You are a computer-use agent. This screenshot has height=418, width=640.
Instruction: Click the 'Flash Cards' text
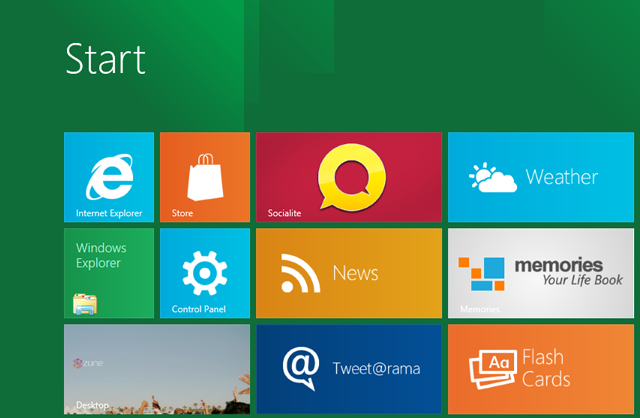(546, 368)
